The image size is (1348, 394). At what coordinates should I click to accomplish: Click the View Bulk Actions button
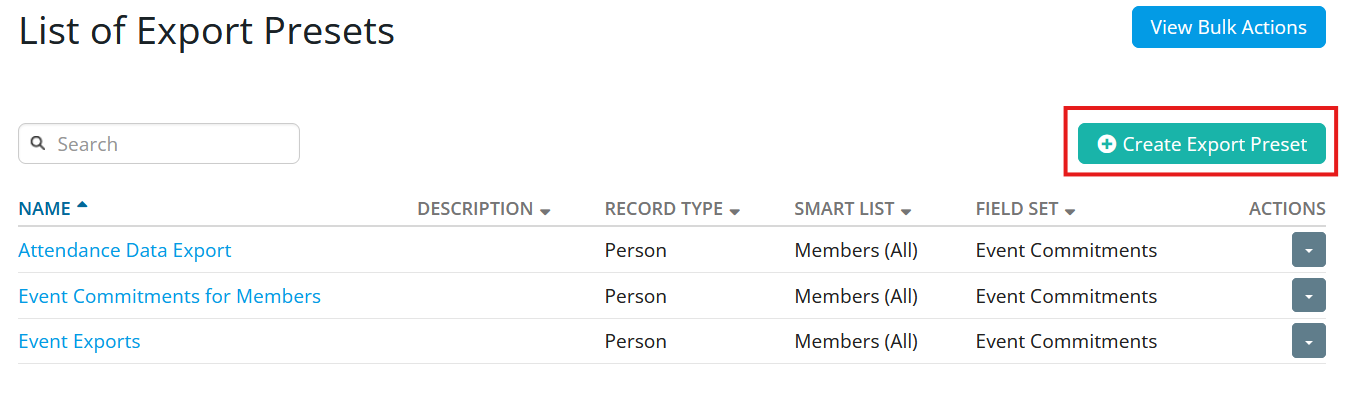tap(1228, 27)
